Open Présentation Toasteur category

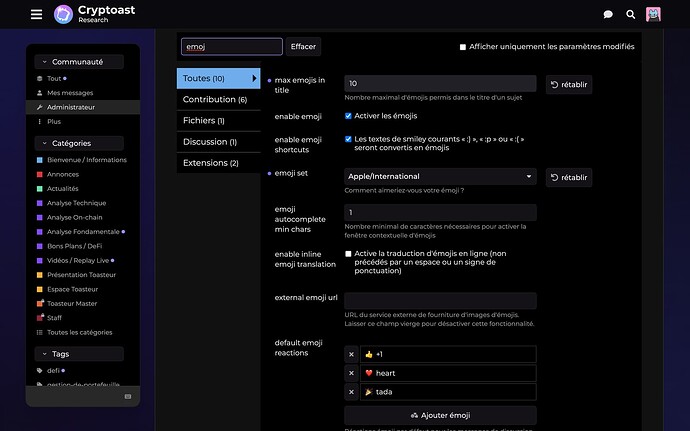(83, 275)
